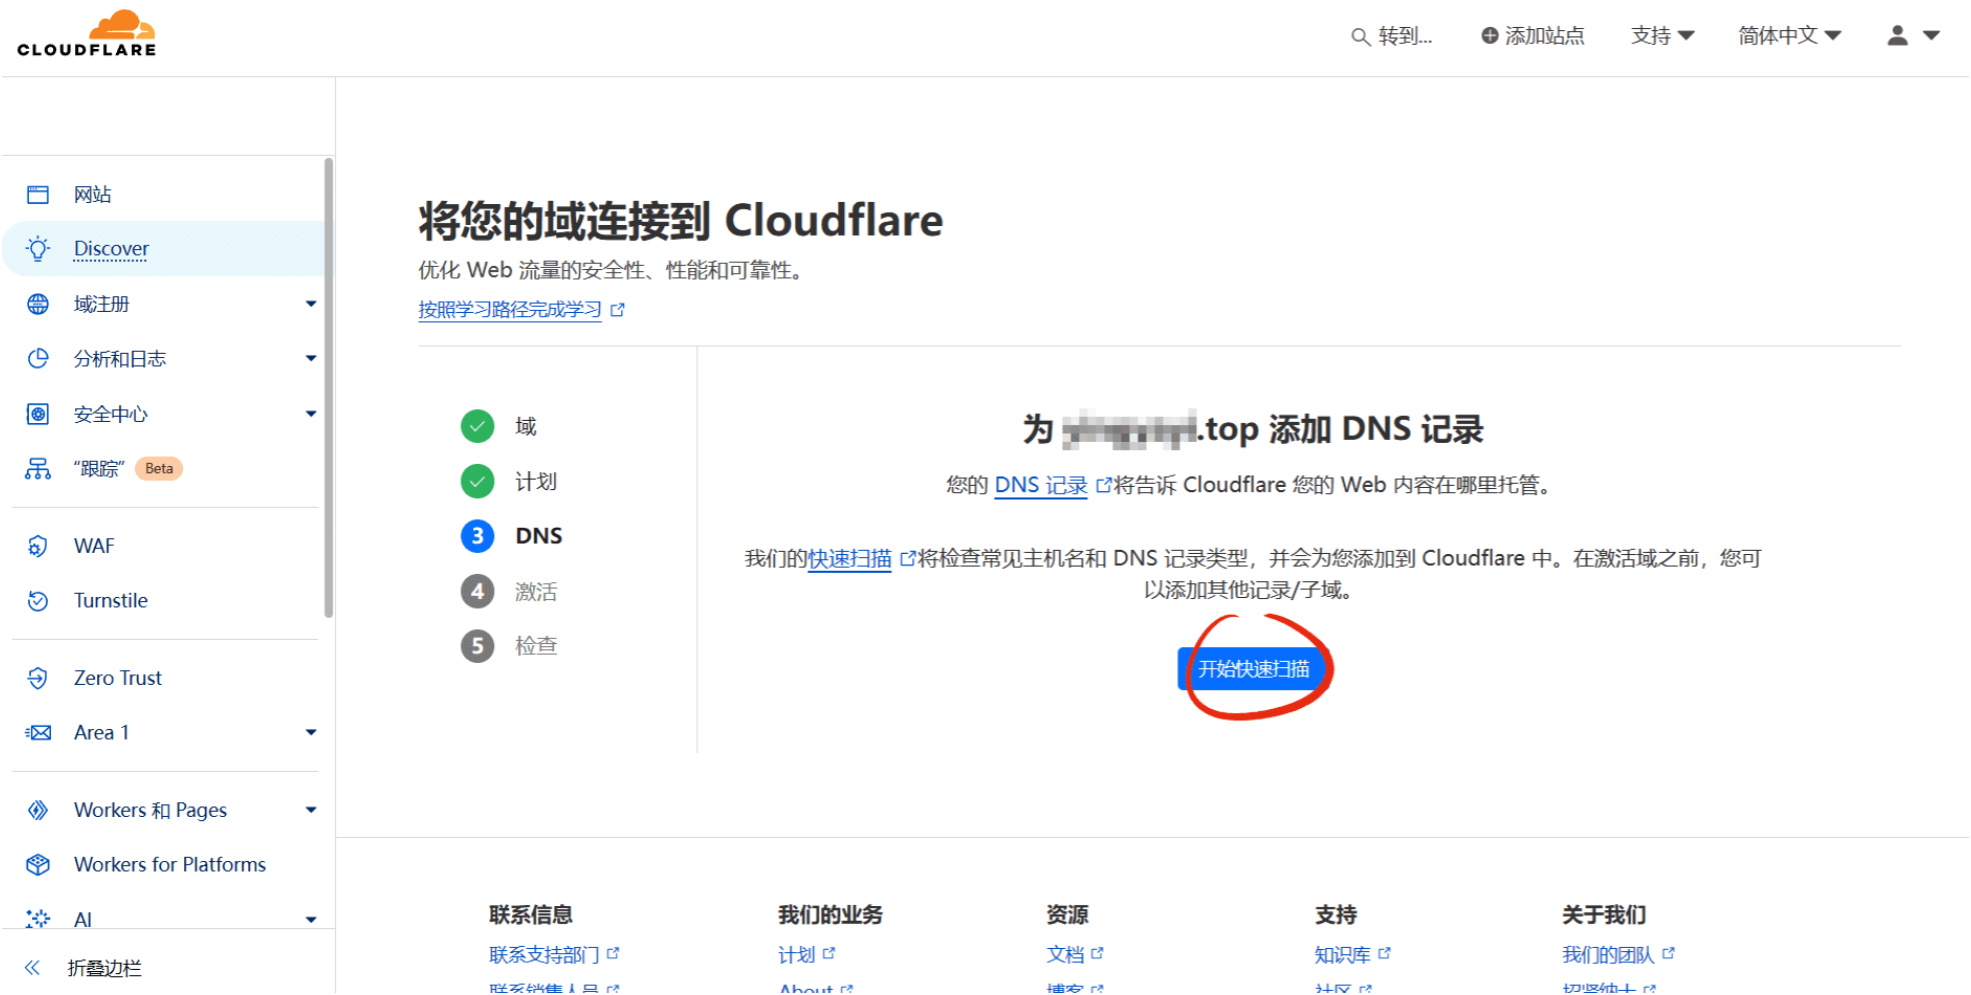Select the Discover sidebar item

tap(110, 248)
